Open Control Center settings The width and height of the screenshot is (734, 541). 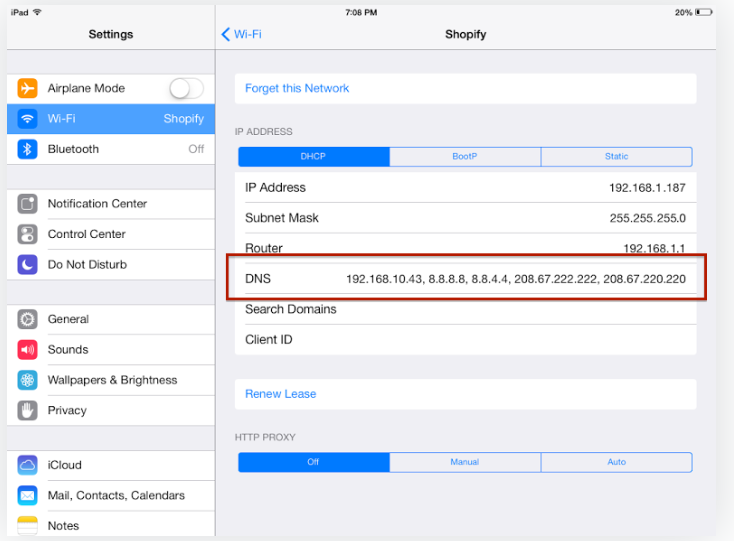click(x=111, y=234)
